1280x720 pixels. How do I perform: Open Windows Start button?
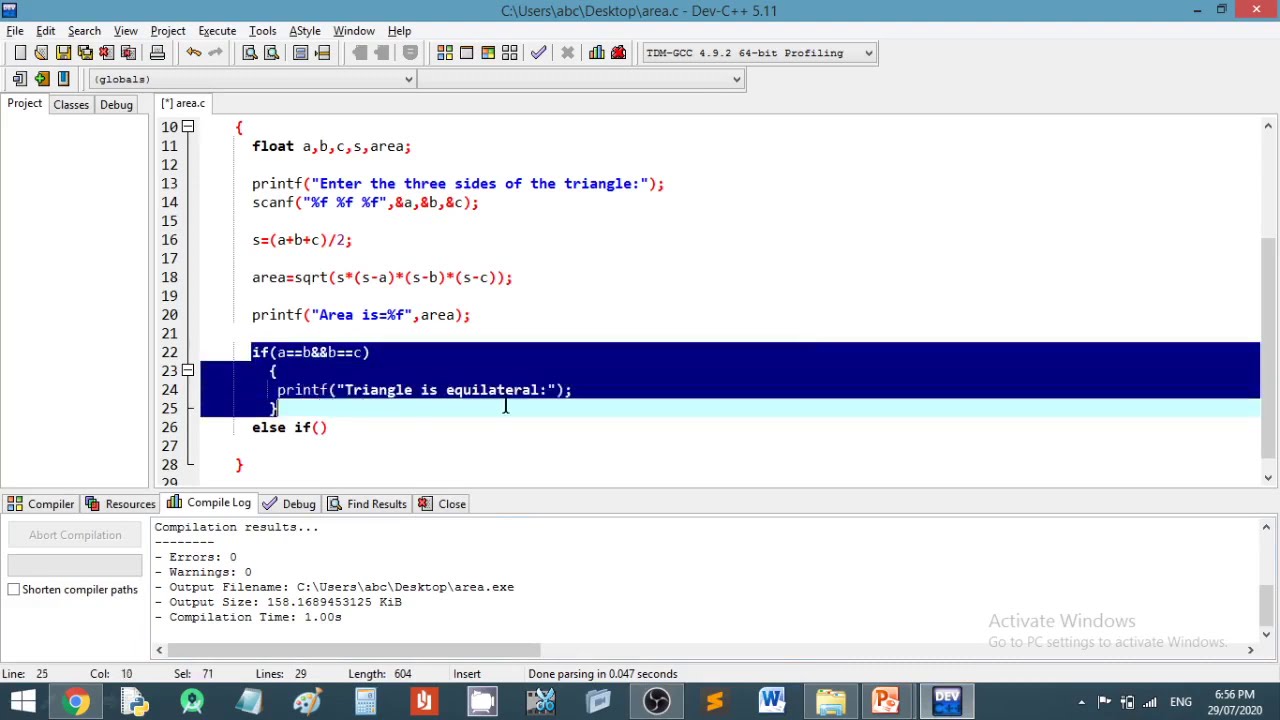pos(22,701)
